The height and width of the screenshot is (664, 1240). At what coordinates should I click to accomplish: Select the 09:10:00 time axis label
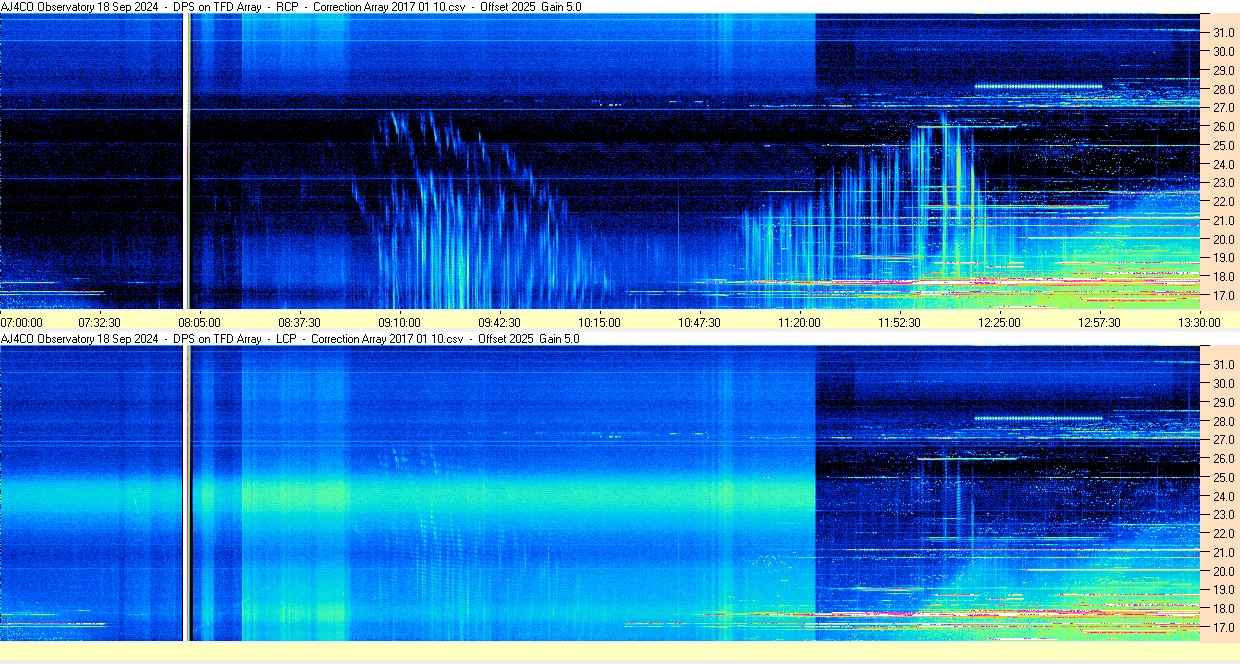click(399, 322)
